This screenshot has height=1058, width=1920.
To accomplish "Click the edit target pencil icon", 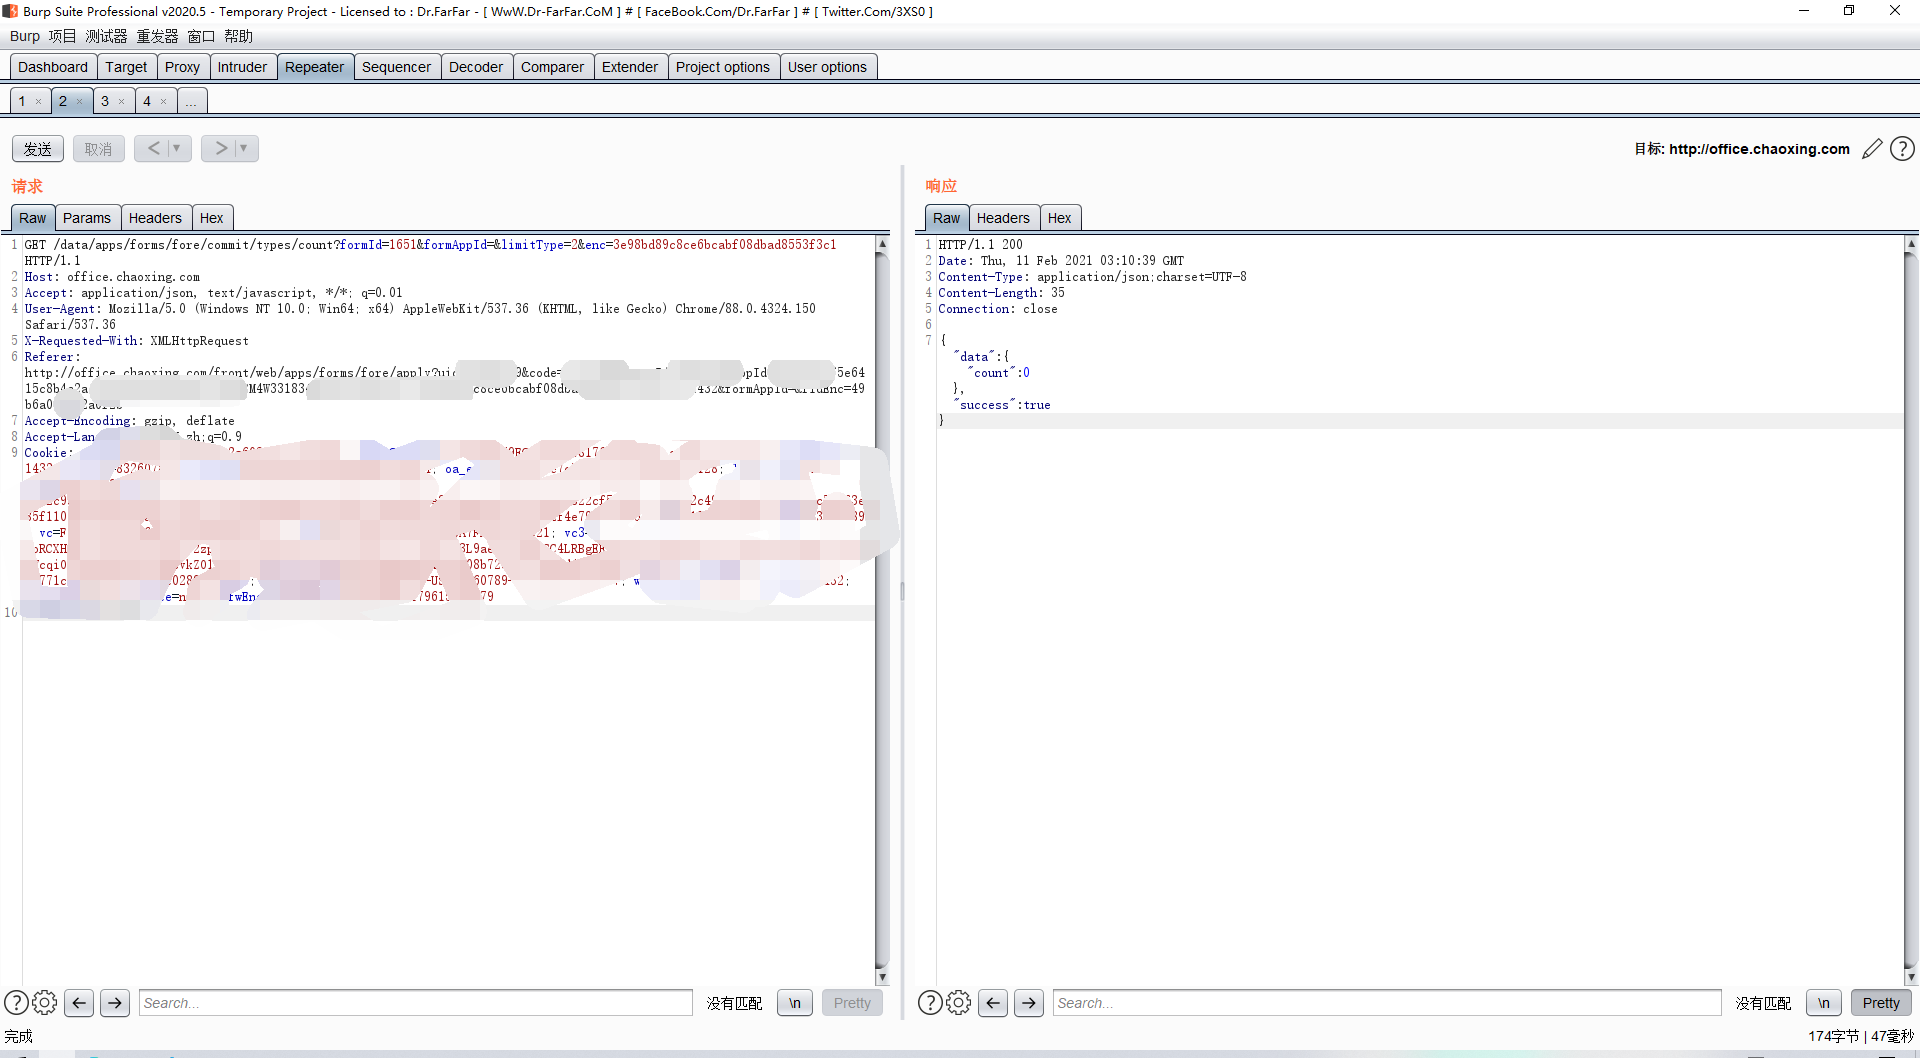I will (1872, 149).
